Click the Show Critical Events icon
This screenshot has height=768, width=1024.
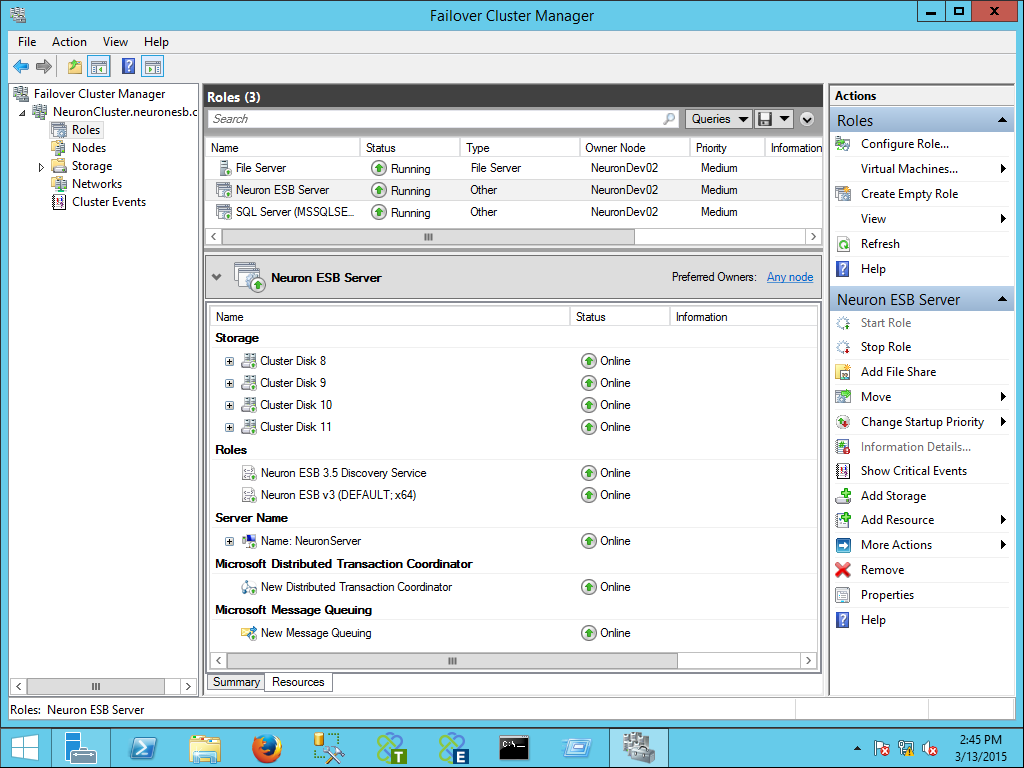843,471
